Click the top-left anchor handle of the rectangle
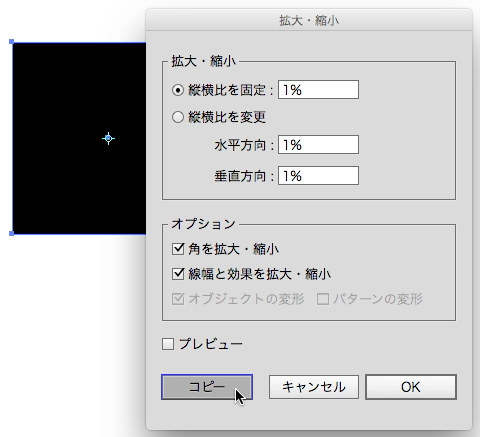Image resolution: width=480 pixels, height=437 pixels. (12, 42)
